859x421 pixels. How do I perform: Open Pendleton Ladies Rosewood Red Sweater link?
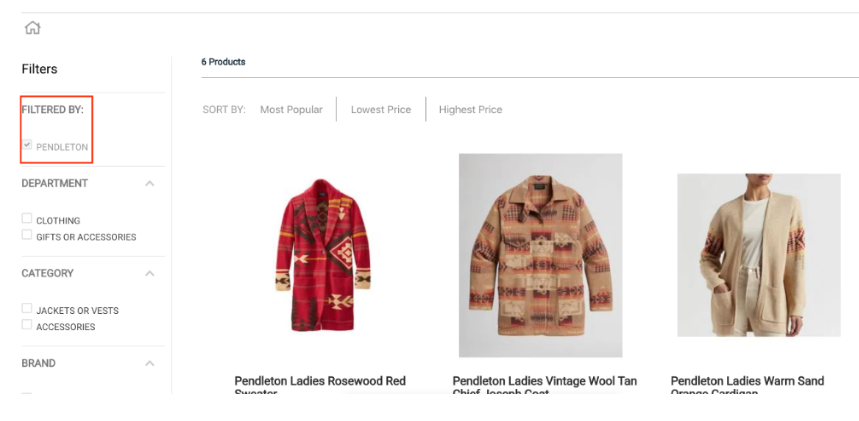[x=320, y=386]
